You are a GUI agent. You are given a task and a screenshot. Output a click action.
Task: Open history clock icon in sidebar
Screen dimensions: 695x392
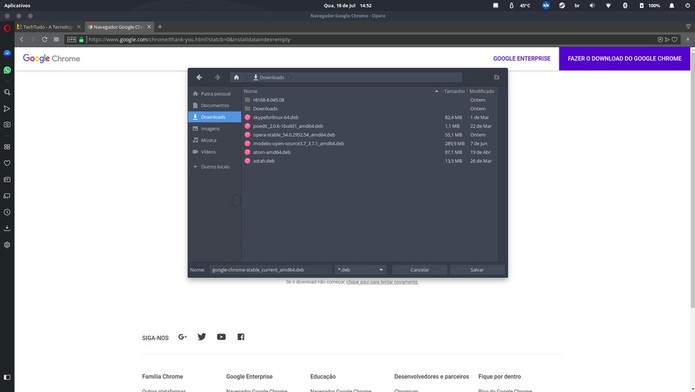(7, 212)
